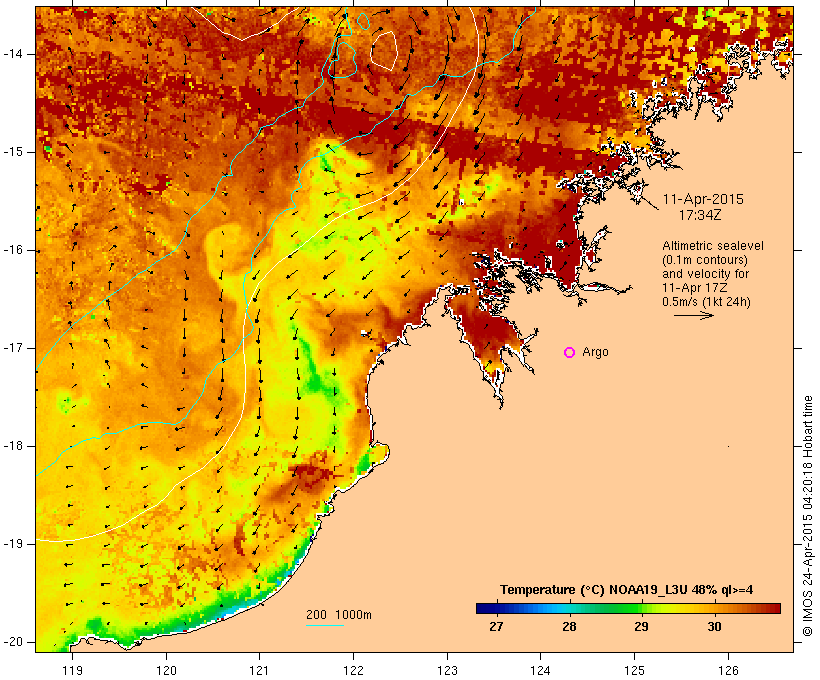Click the 'Argo' legend label
820x680 pixels.
click(595, 352)
